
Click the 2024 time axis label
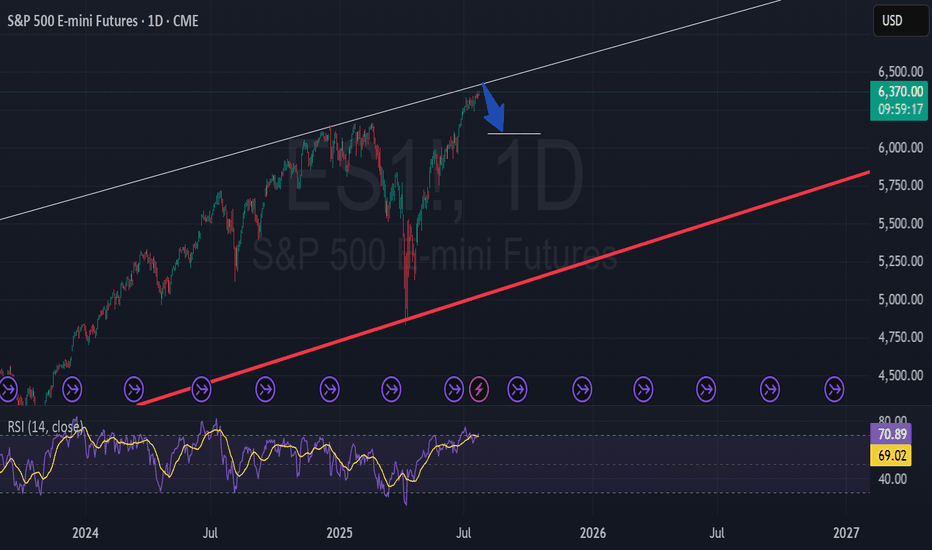[85, 533]
